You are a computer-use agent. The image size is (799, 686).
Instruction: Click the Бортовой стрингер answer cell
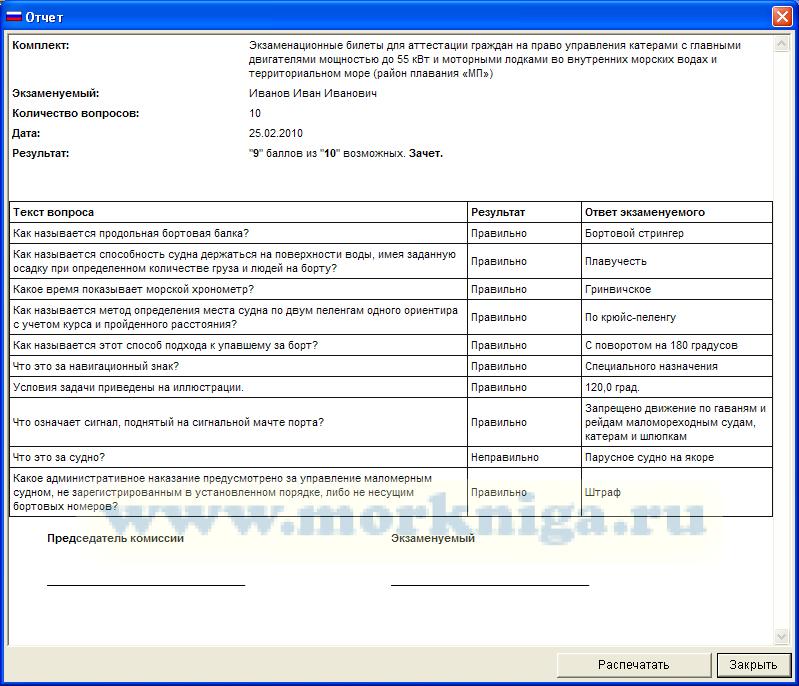(x=634, y=233)
